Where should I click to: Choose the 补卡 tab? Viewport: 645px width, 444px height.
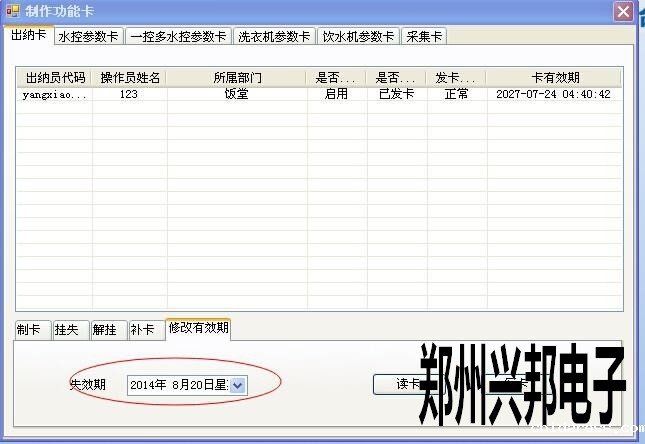point(143,330)
